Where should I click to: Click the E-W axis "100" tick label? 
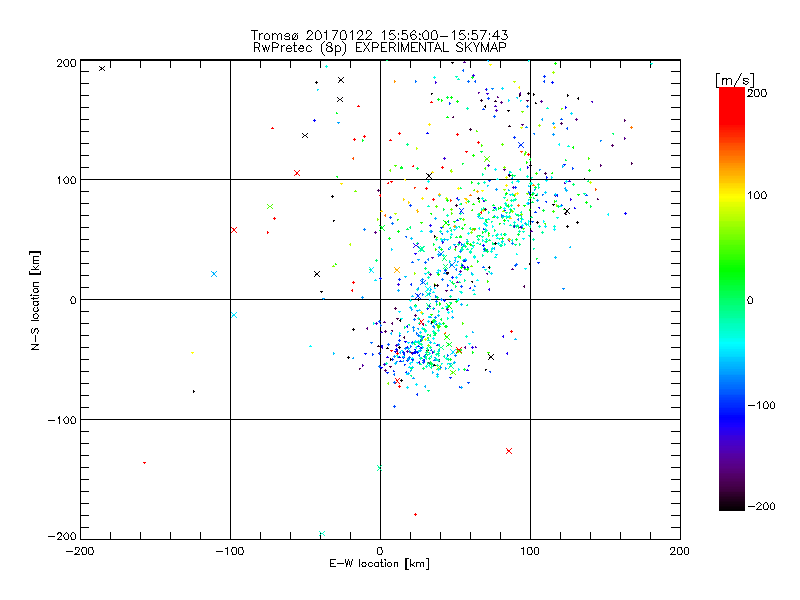pyautogui.click(x=530, y=551)
